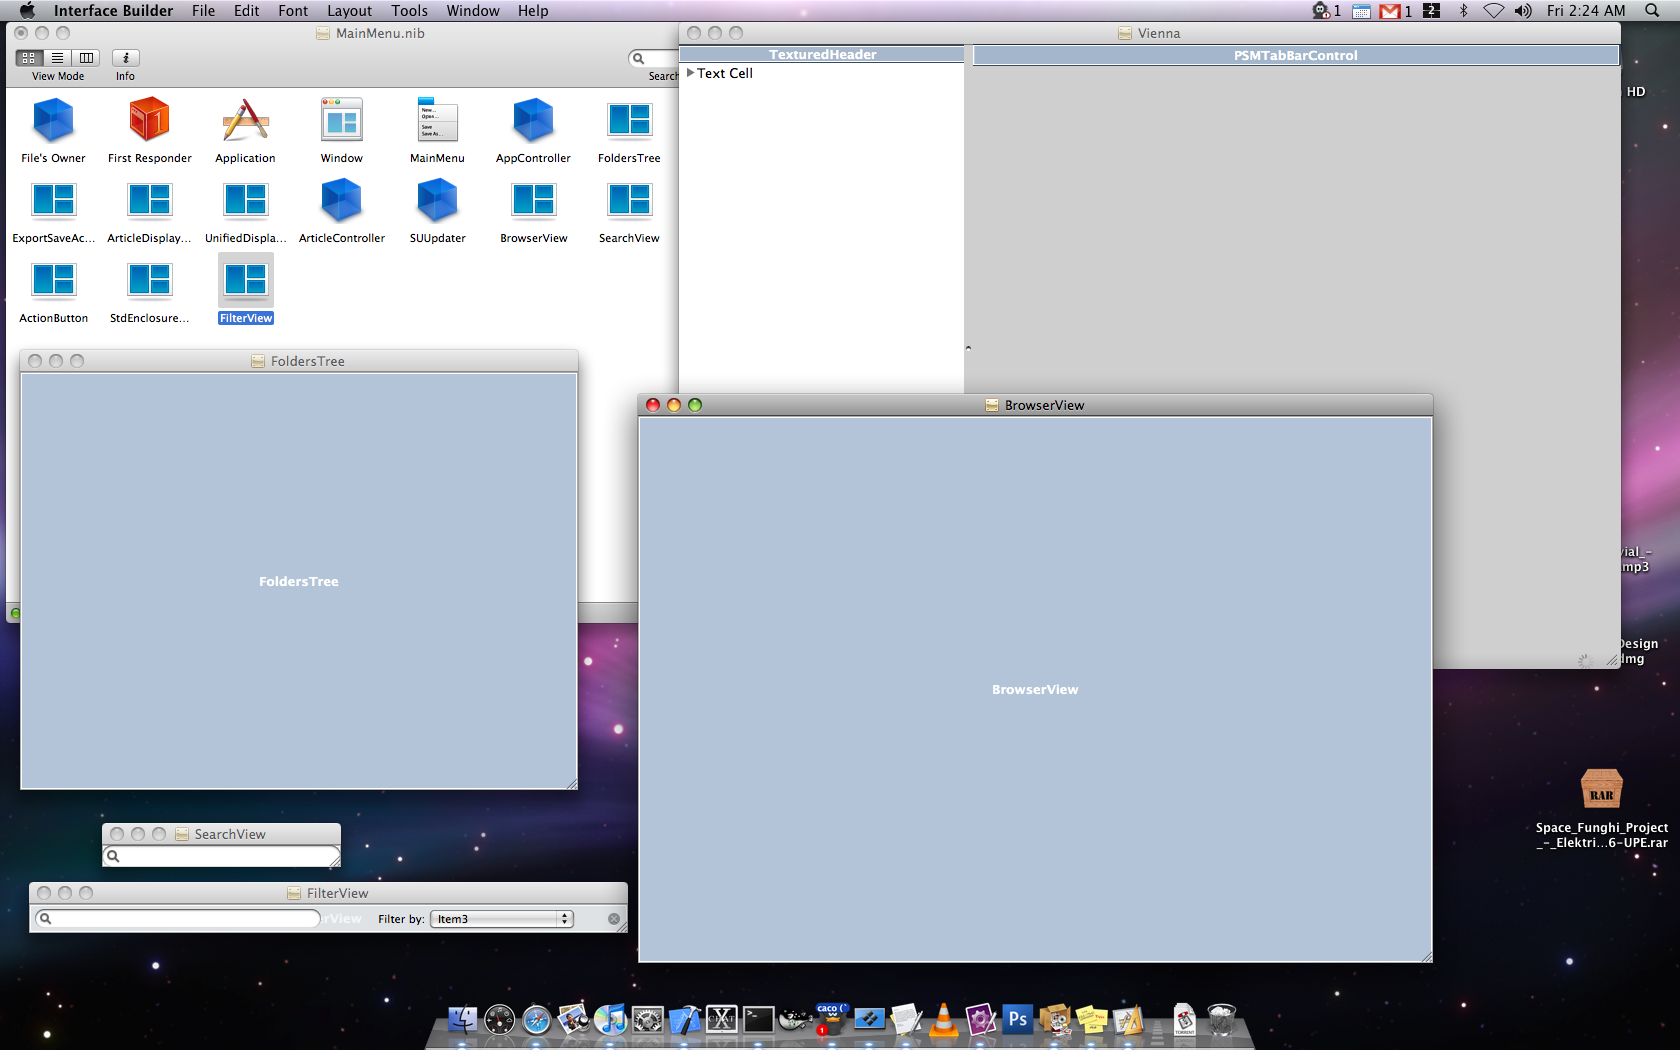1680x1050 pixels.
Task: Open the Info inspector button
Action: [x=125, y=58]
